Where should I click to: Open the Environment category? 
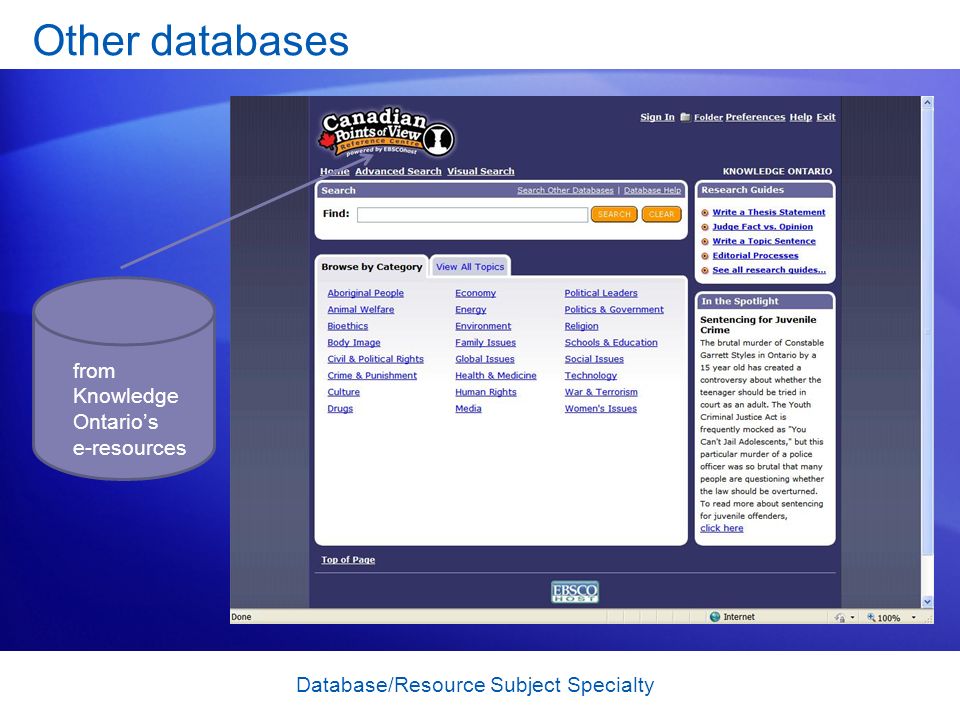483,326
